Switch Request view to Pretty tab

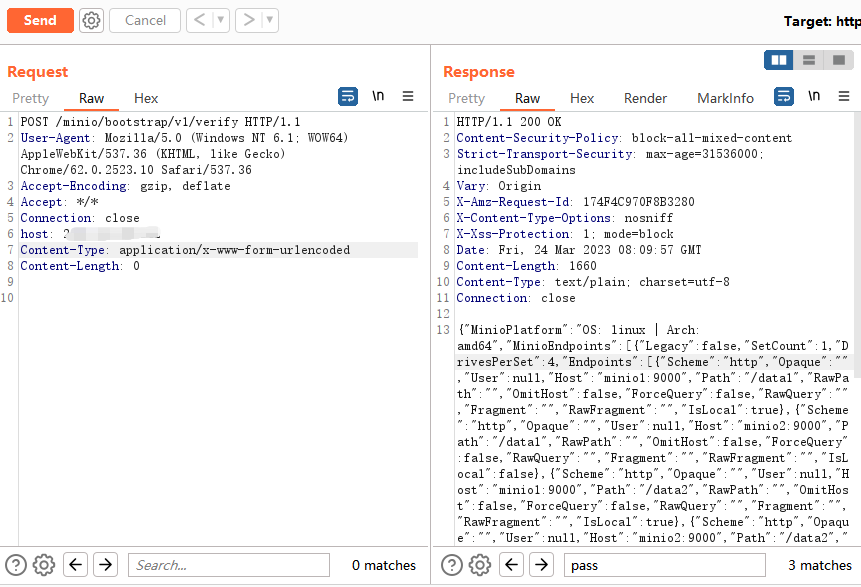coord(31,98)
